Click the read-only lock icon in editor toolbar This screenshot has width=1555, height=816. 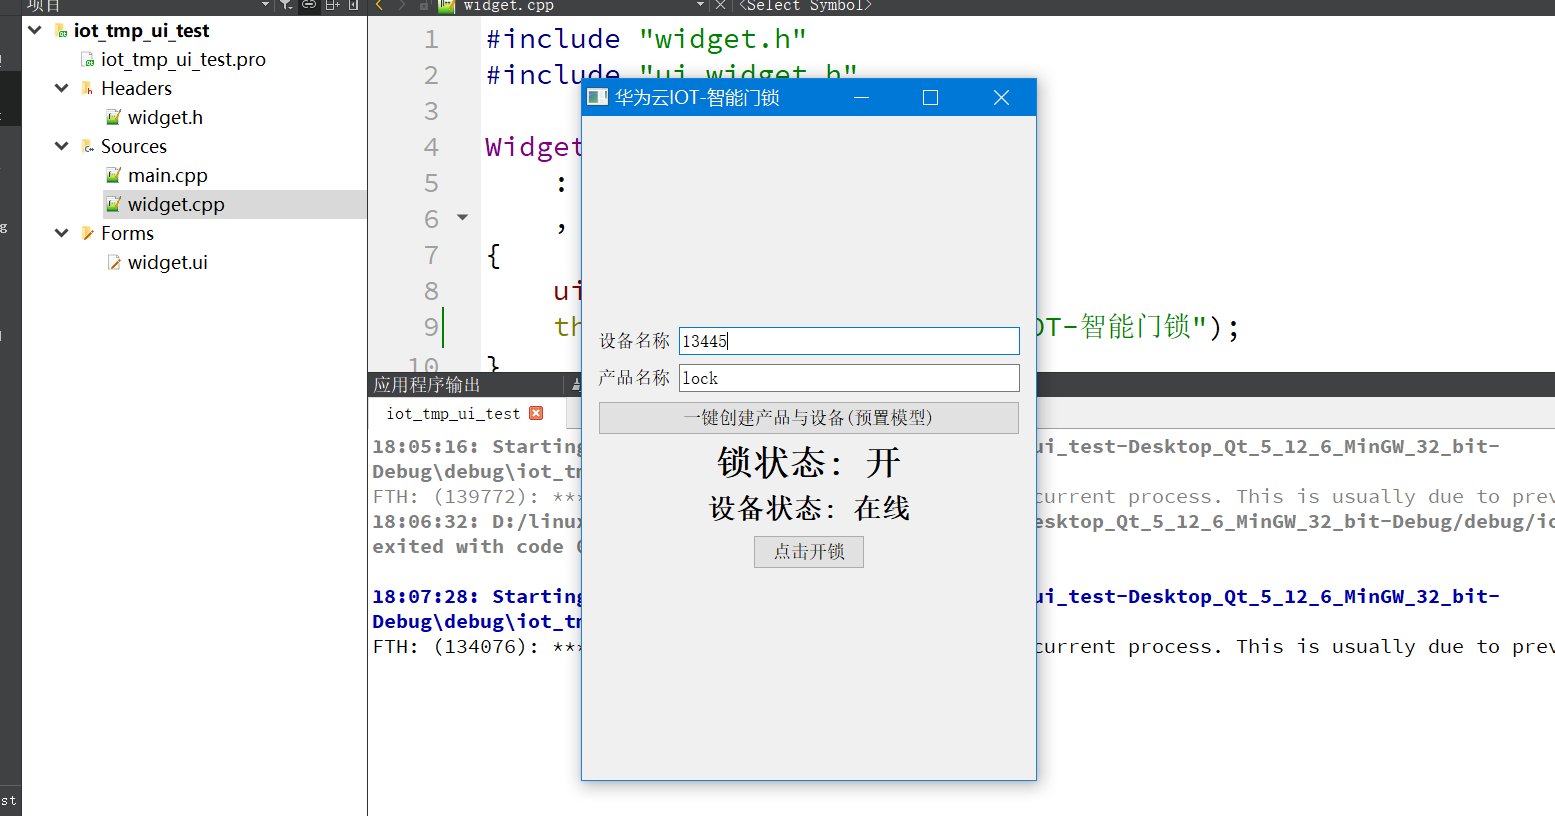424,5
